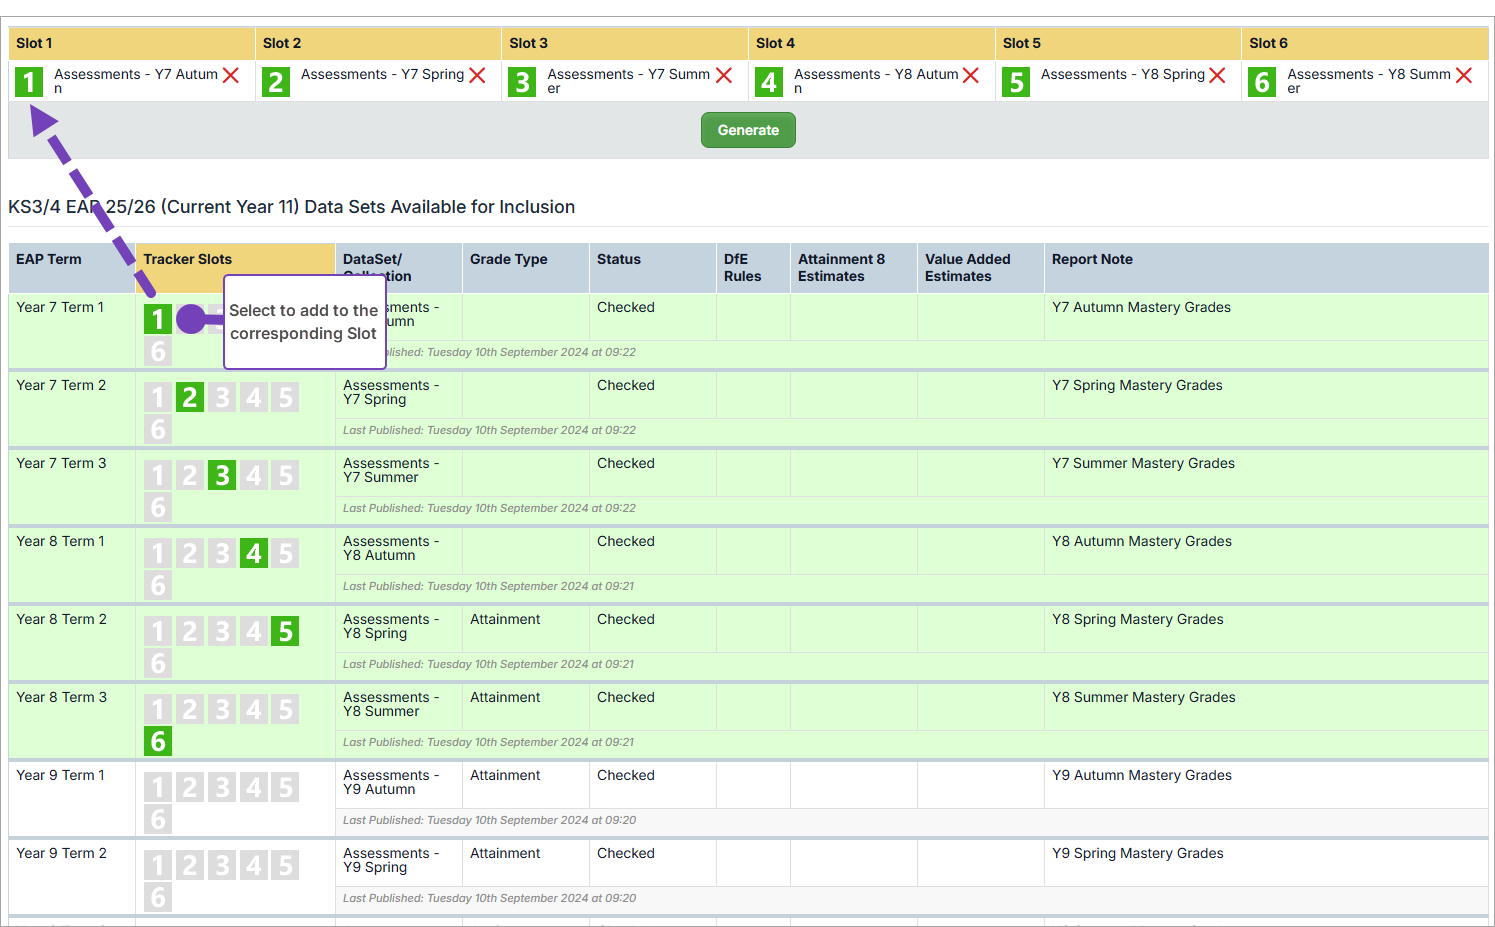Viewport: 1495px width, 927px height.
Task: Toggle green slot 6 in Year 8 Term 3
Action: coord(158,741)
